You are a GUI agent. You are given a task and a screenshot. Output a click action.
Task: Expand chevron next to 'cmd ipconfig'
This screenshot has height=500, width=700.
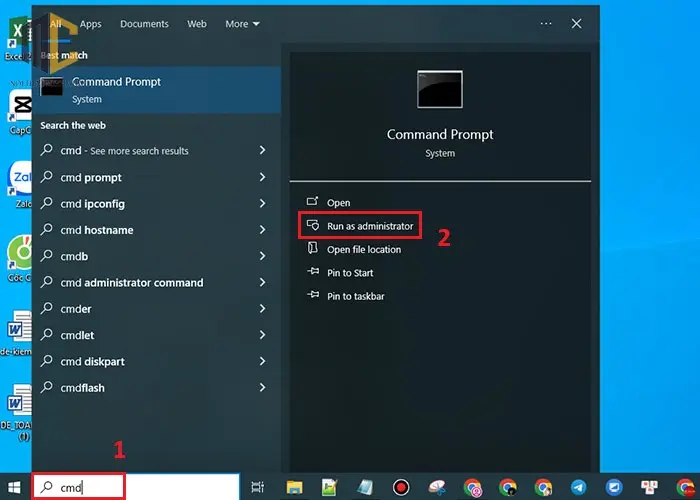pos(262,204)
